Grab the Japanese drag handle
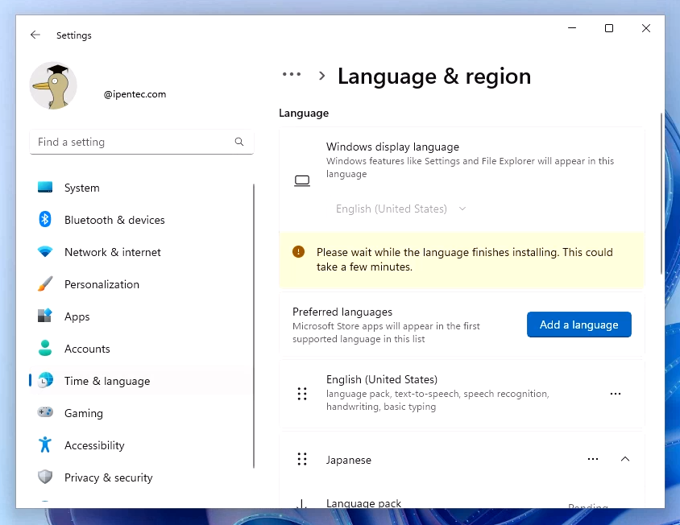The image size is (680, 525). click(302, 459)
